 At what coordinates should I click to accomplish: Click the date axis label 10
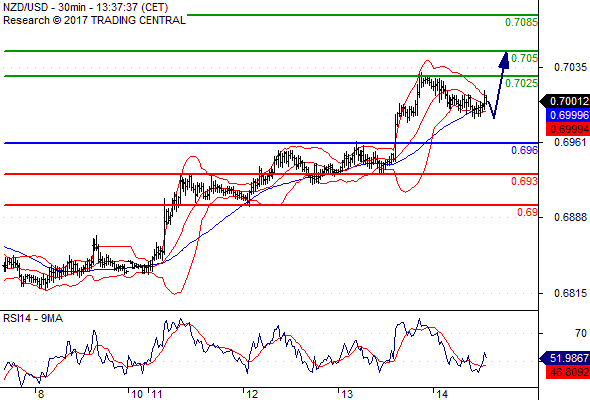pyautogui.click(x=137, y=394)
